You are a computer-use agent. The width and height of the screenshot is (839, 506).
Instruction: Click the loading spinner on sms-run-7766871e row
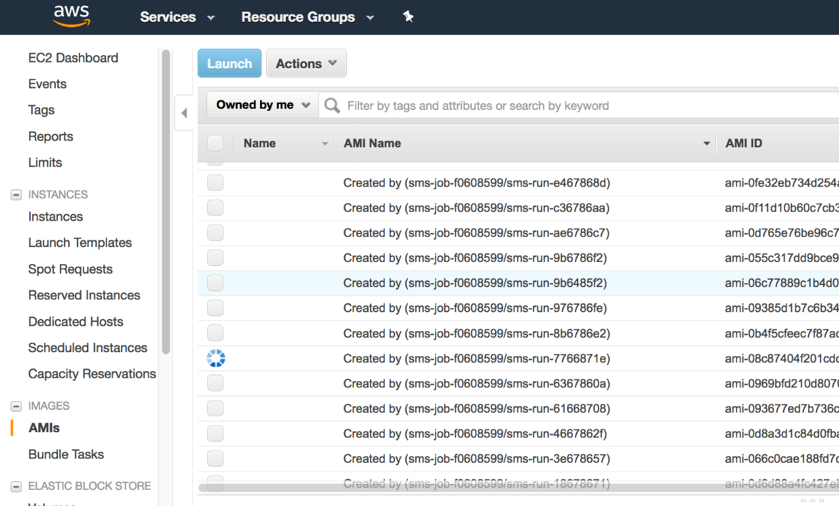pos(216,358)
